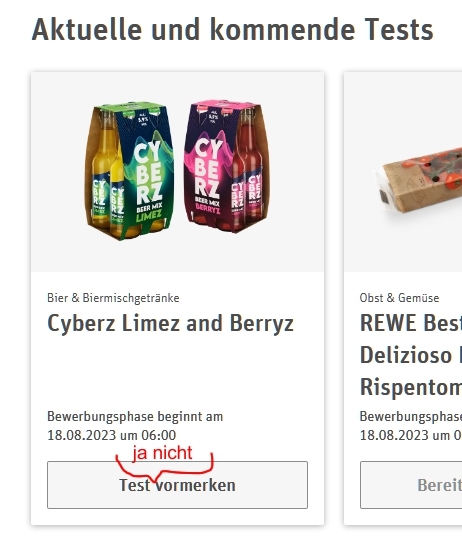Select the Bier & Biermischgetränke category label
Viewport: 462px width, 541px height.
113,298
